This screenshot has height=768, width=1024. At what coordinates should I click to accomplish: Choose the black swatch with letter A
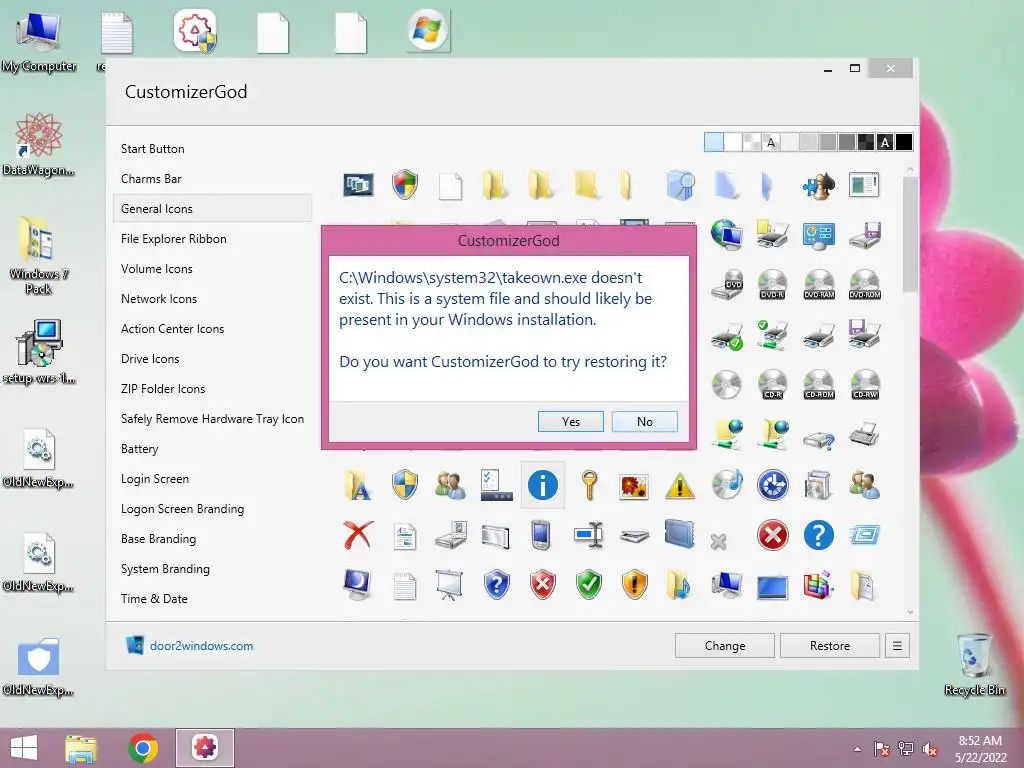point(885,142)
